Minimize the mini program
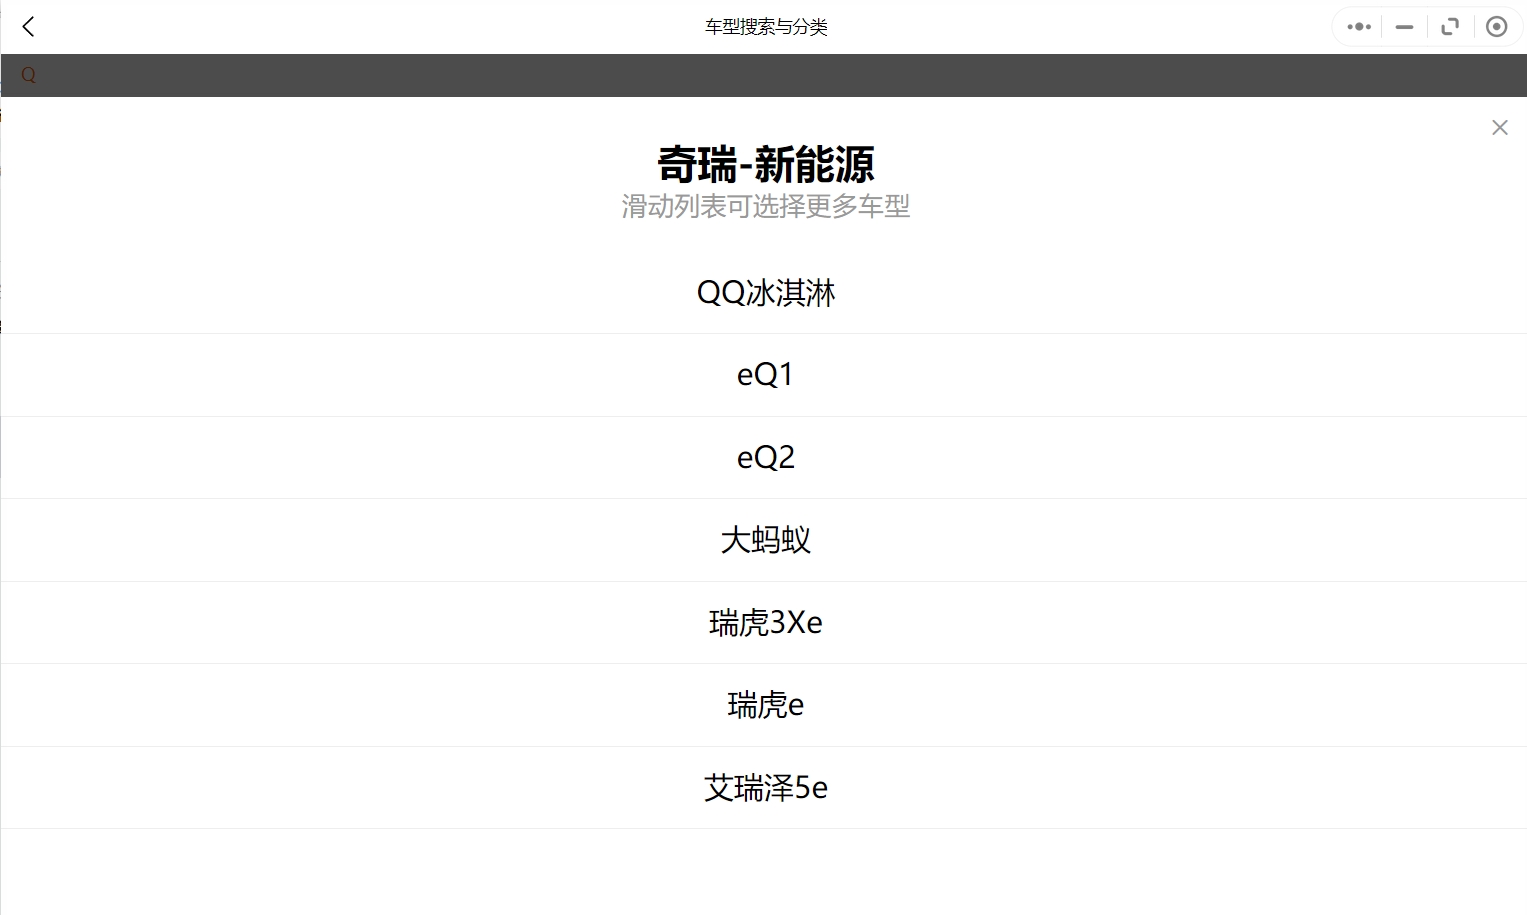Image resolution: width=1527 pixels, height=915 pixels. 1404,26
